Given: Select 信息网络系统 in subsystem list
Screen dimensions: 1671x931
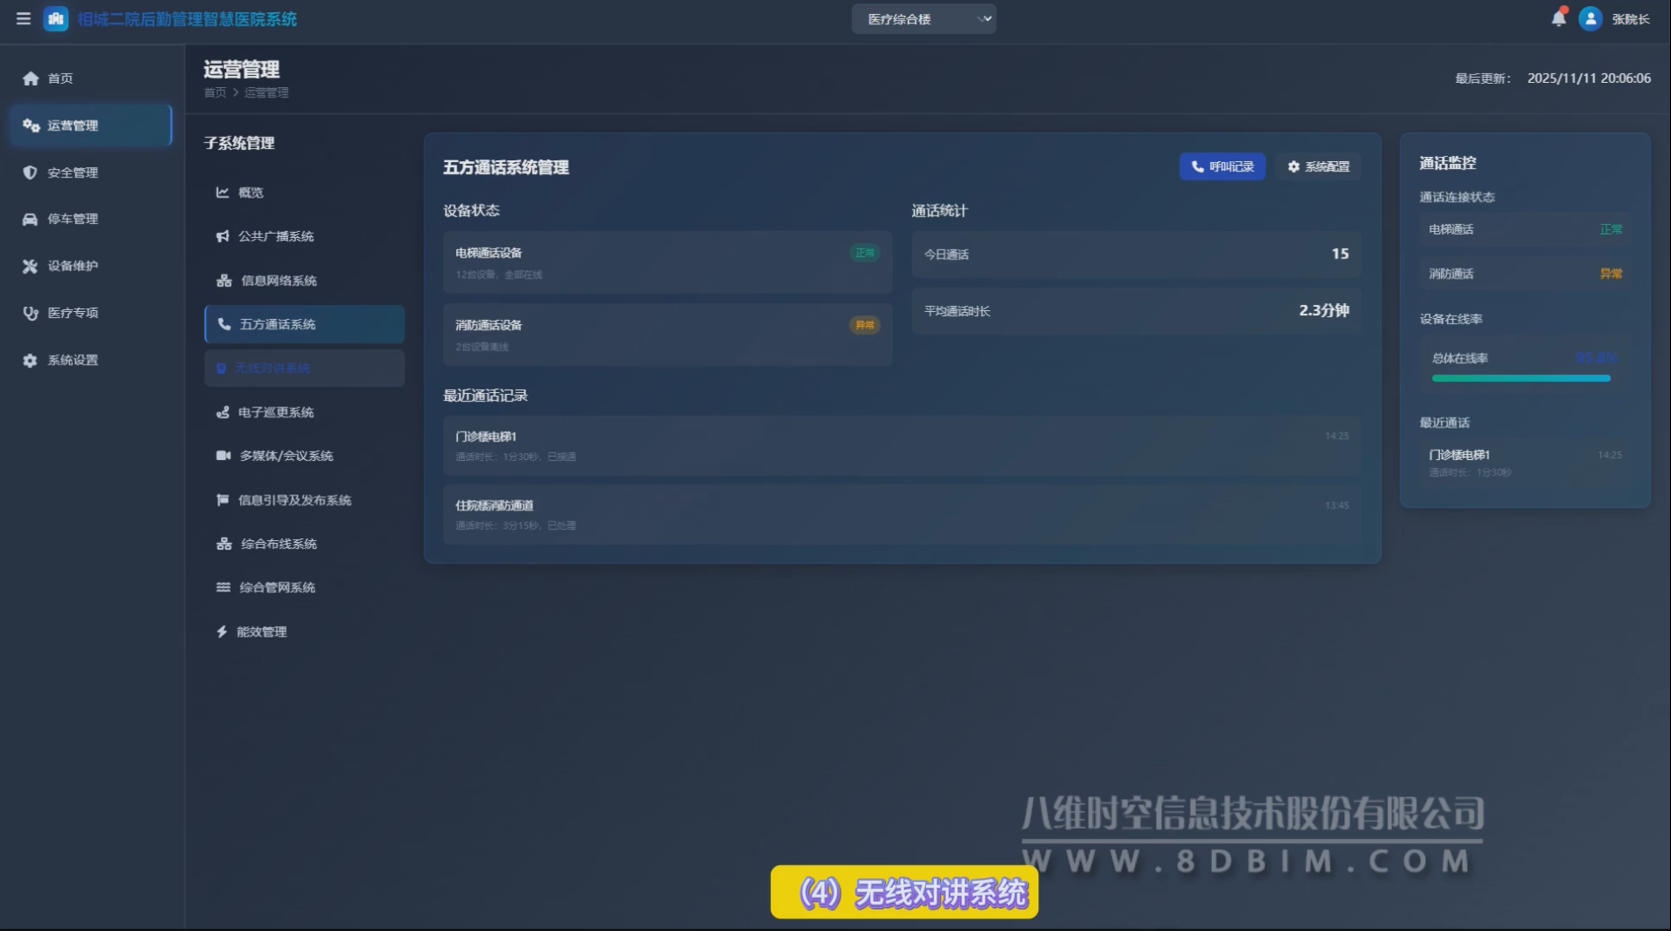Looking at the screenshot, I should click(278, 281).
